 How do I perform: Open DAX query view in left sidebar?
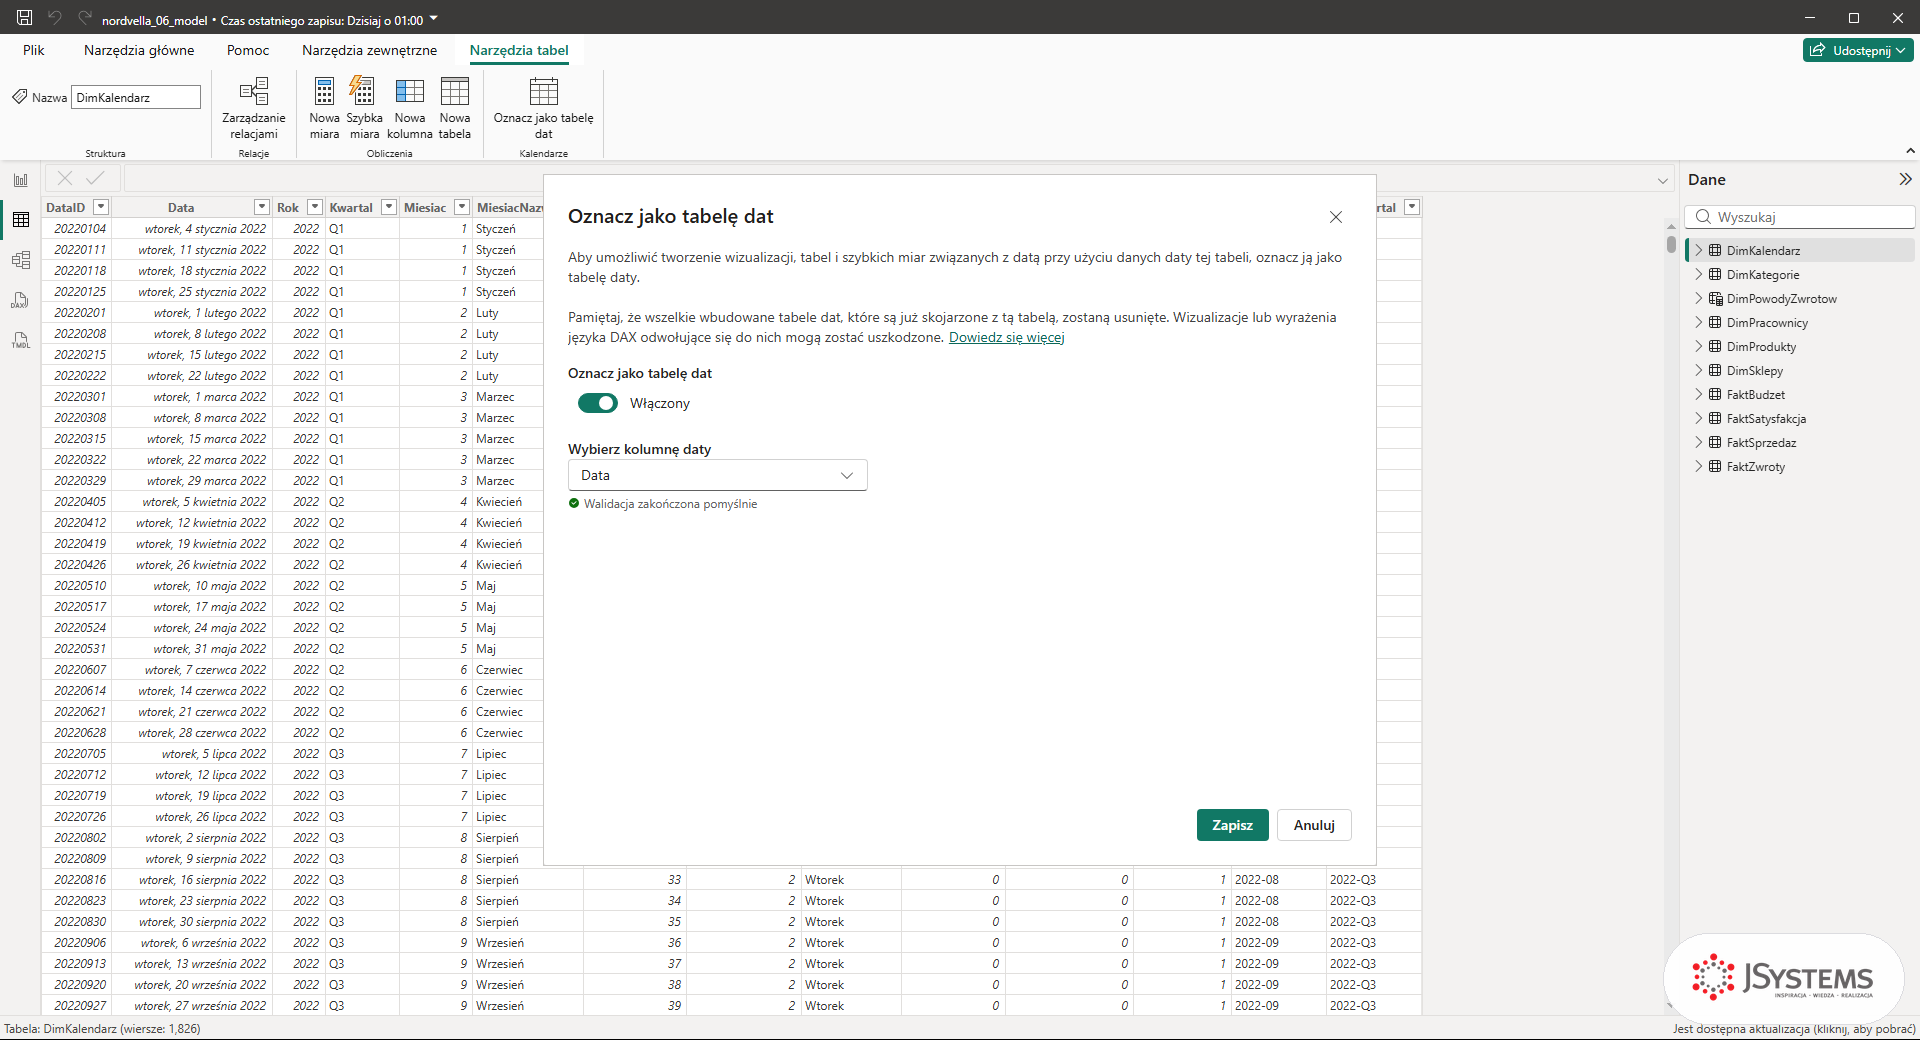(x=21, y=300)
